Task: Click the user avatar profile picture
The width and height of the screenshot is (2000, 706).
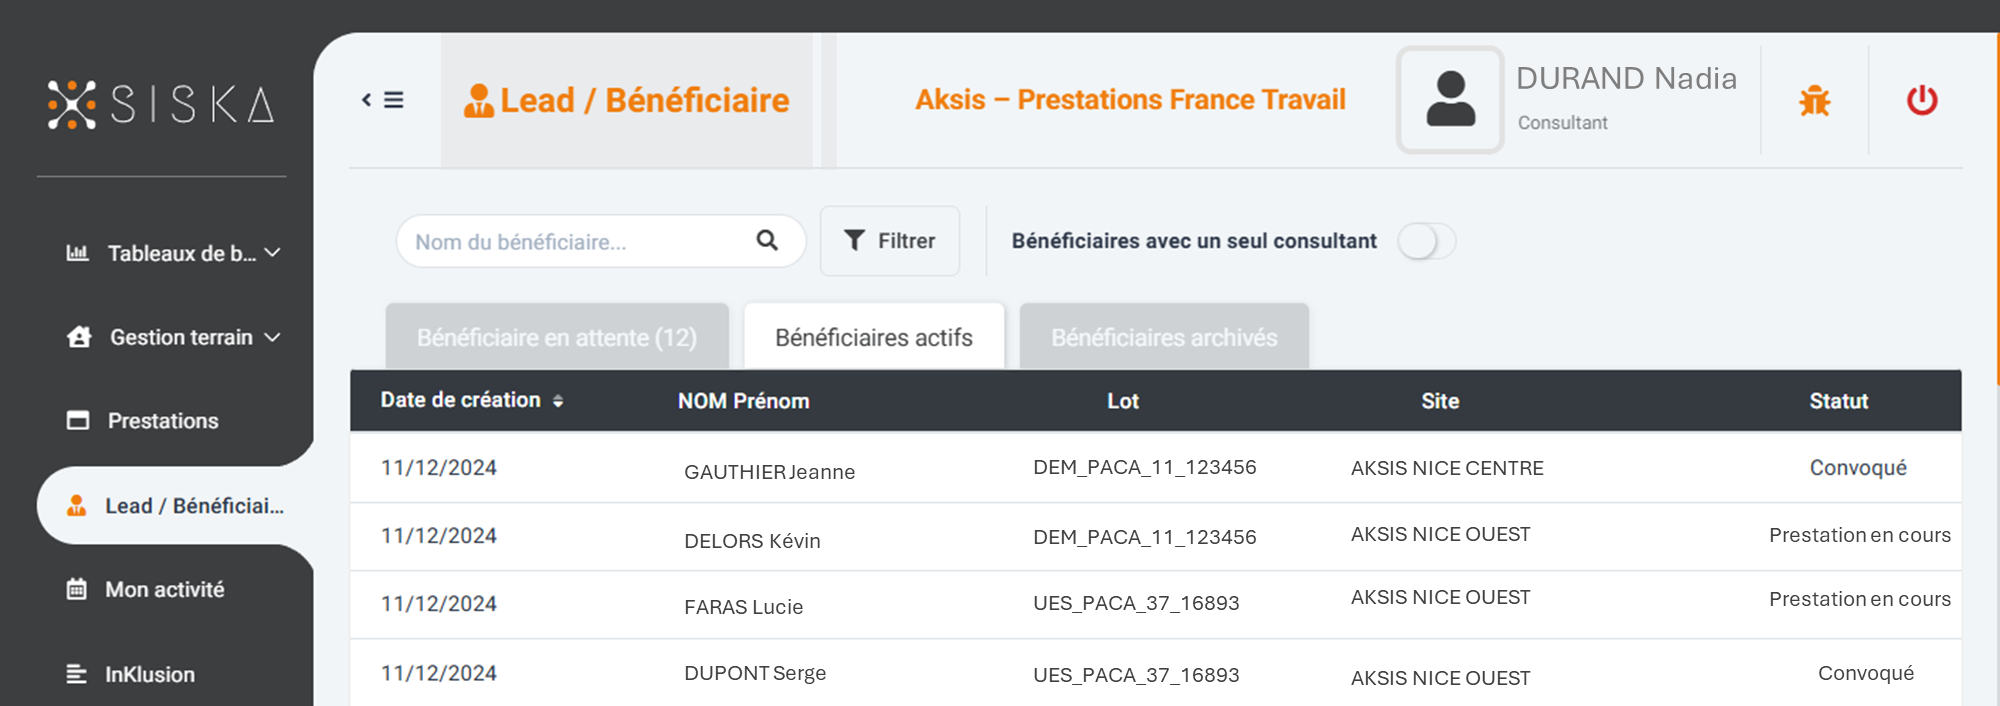Action: point(1450,100)
